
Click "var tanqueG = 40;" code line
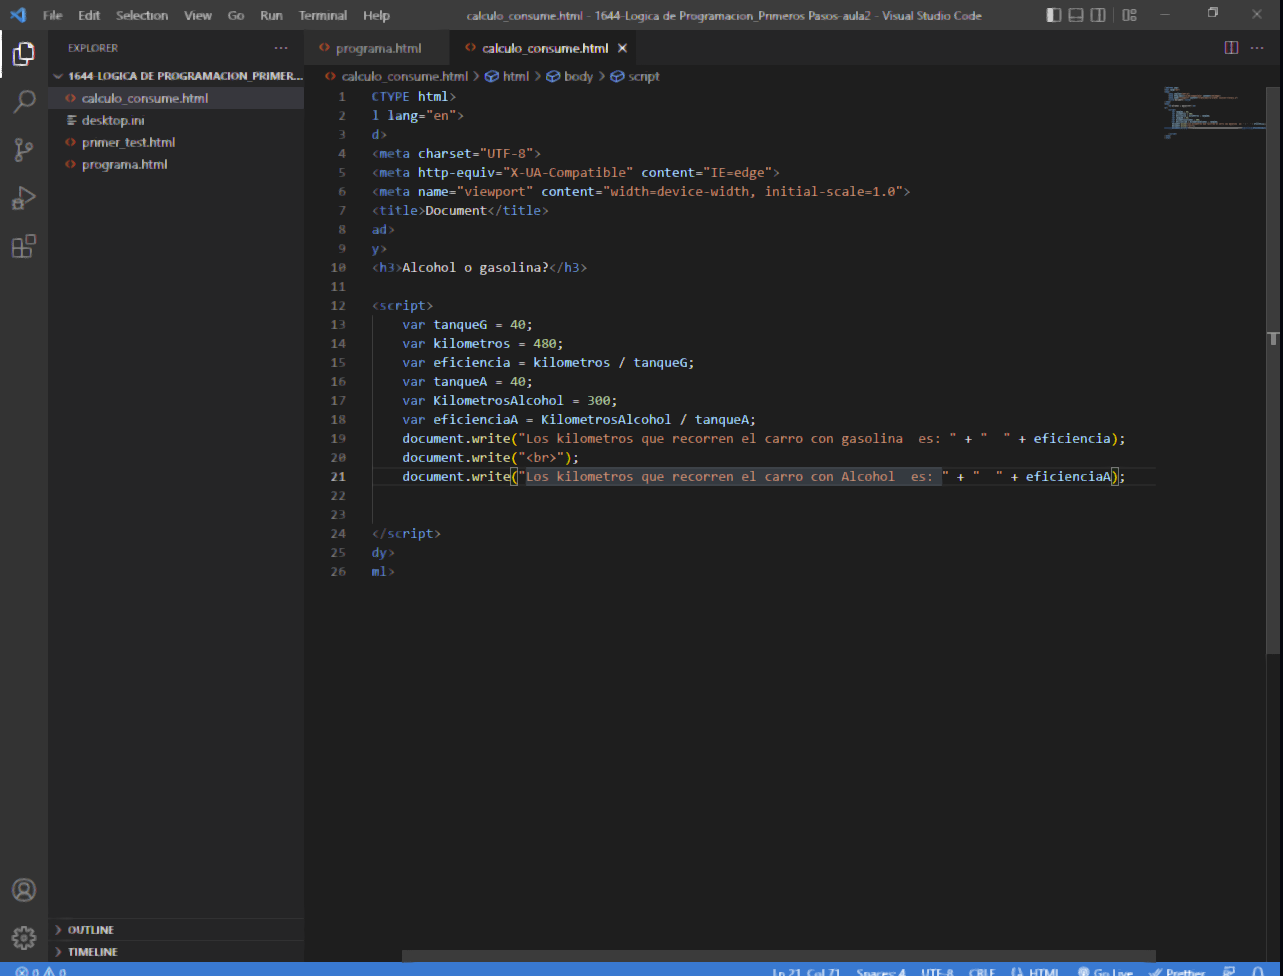click(468, 325)
